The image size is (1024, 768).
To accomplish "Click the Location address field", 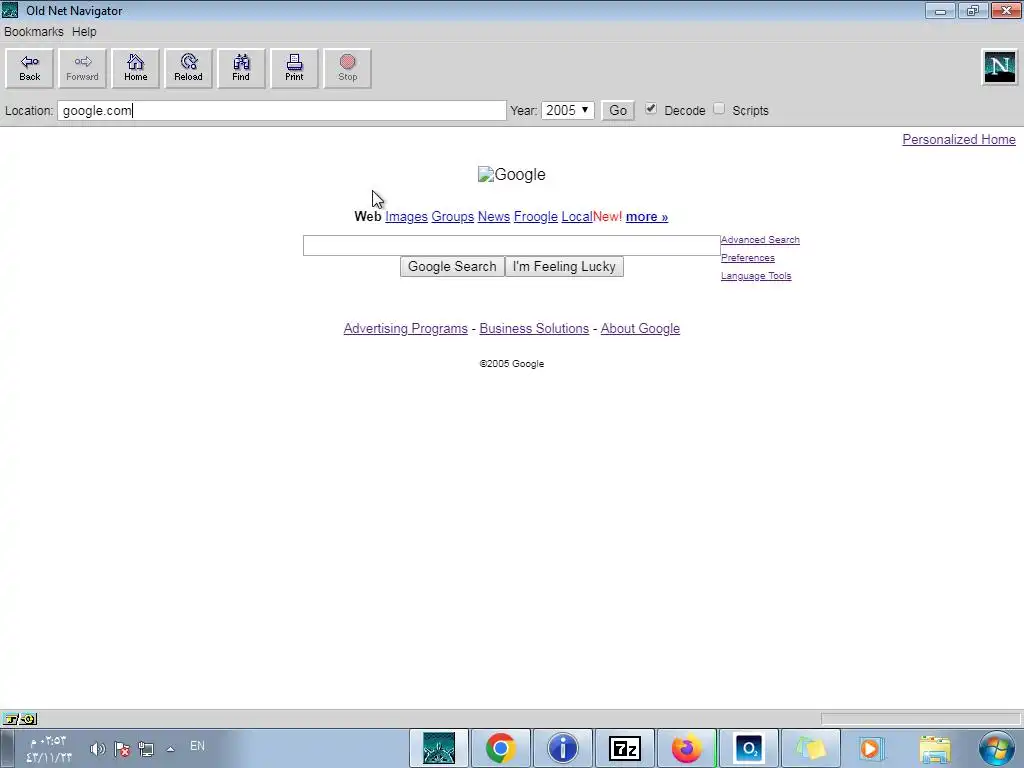I will click(x=282, y=110).
